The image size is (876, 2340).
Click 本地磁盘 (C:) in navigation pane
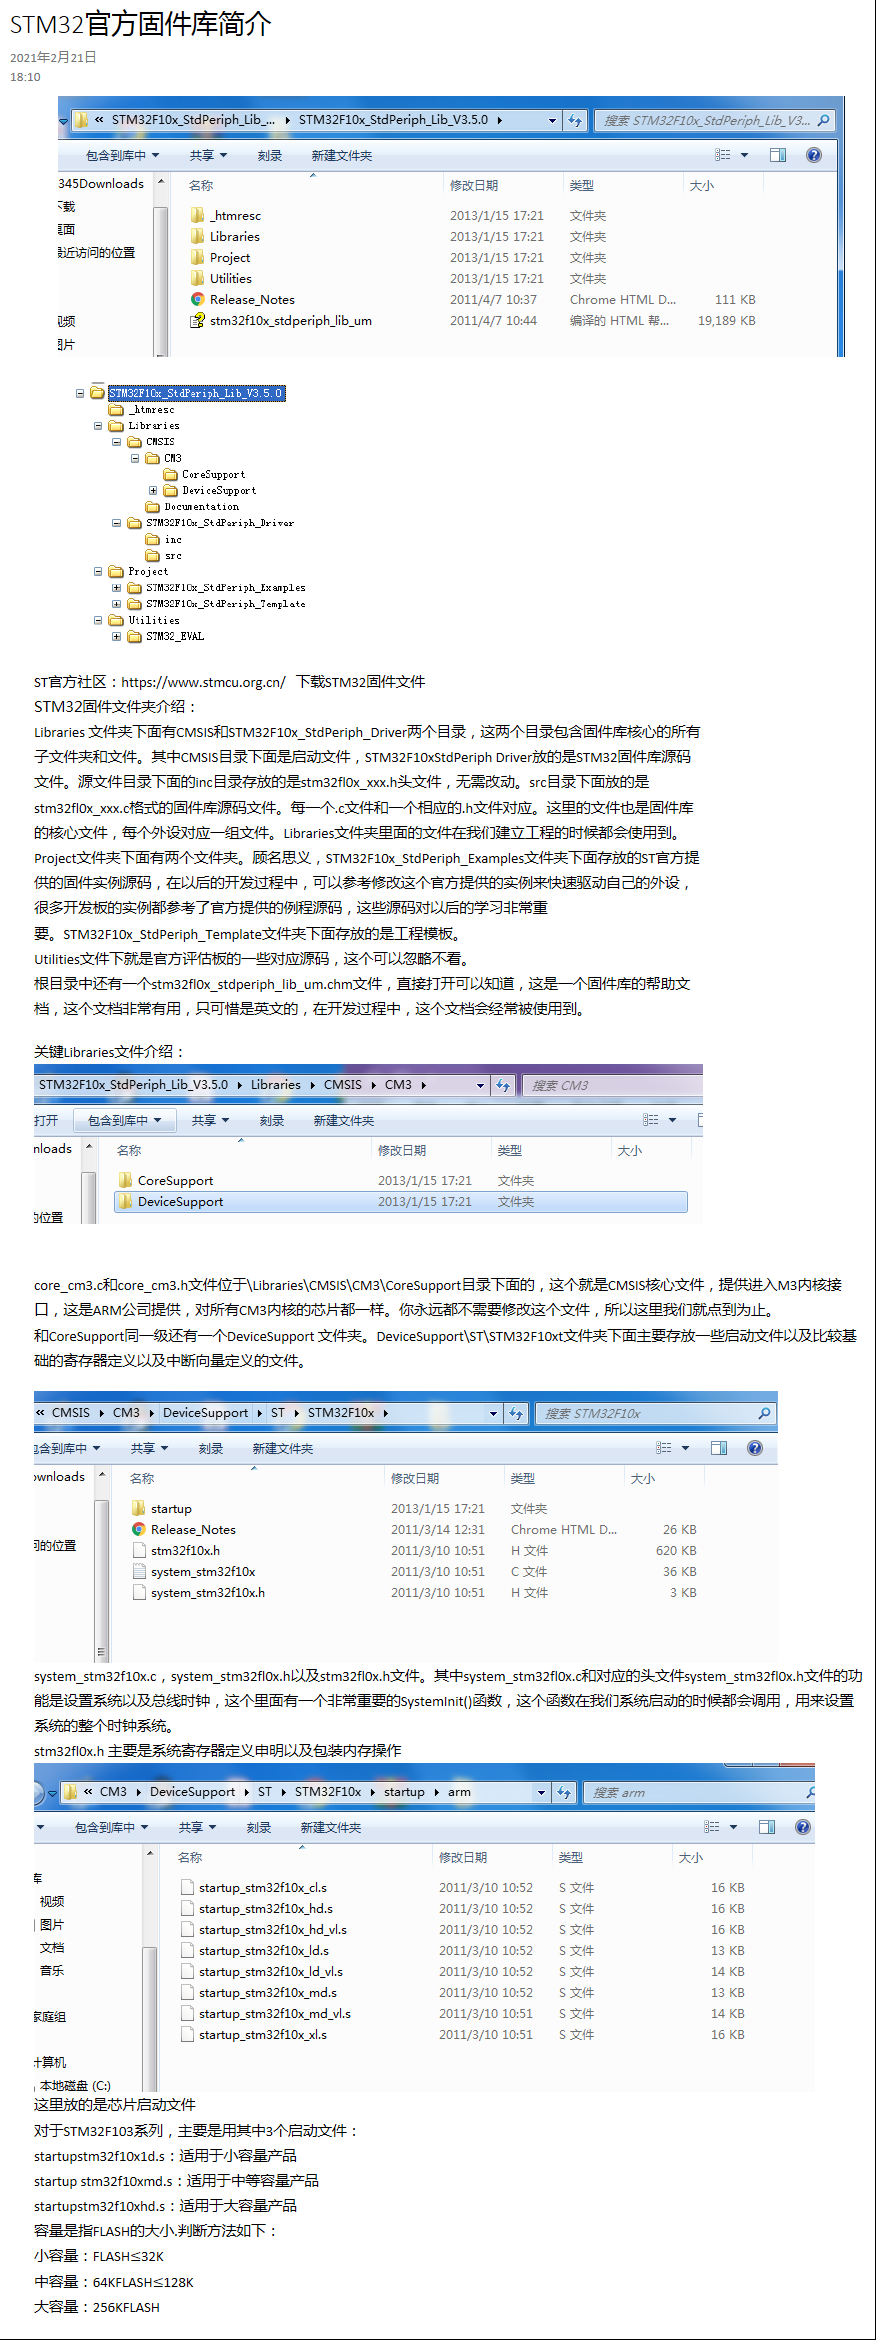point(75,2086)
